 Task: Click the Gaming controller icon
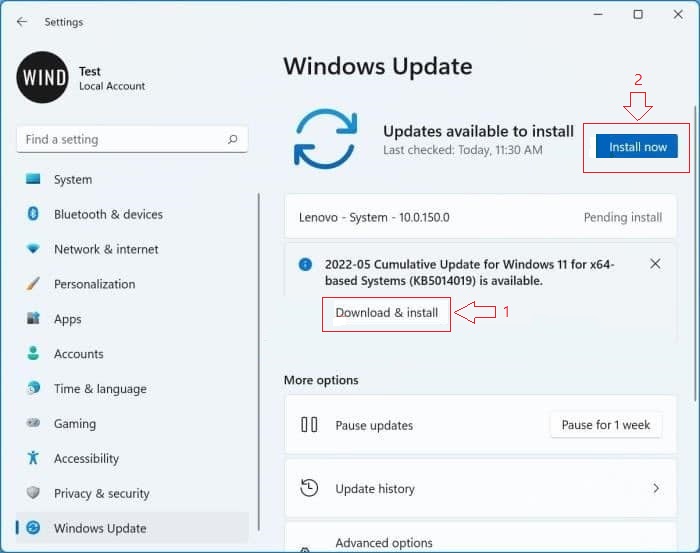pos(33,424)
